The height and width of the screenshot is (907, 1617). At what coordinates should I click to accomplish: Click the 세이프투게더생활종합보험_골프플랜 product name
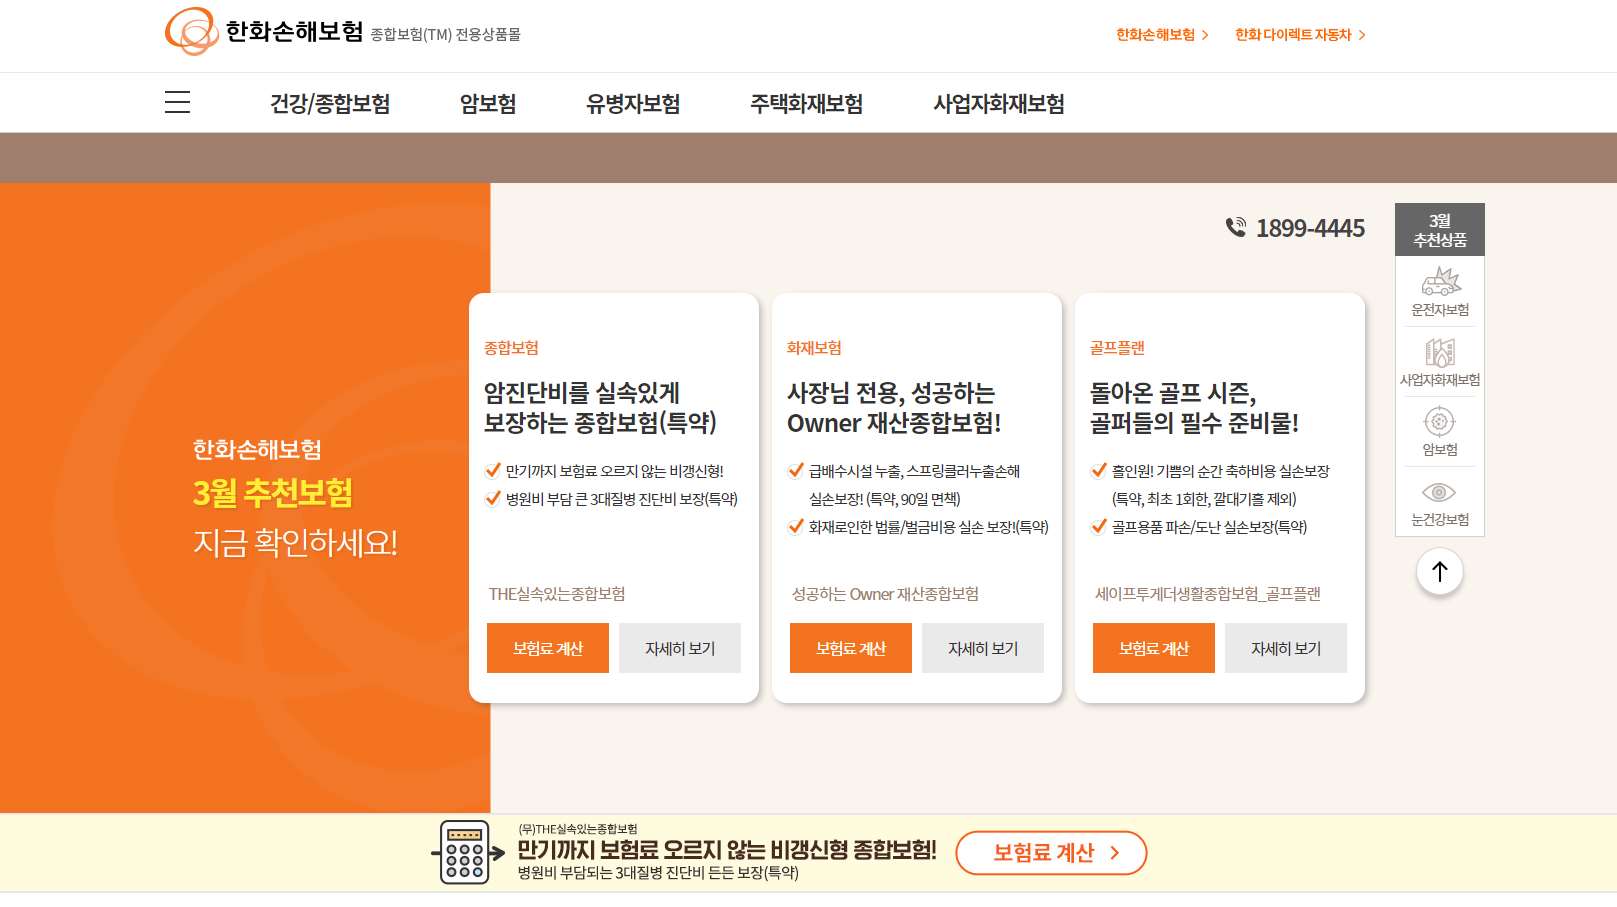point(1208,594)
